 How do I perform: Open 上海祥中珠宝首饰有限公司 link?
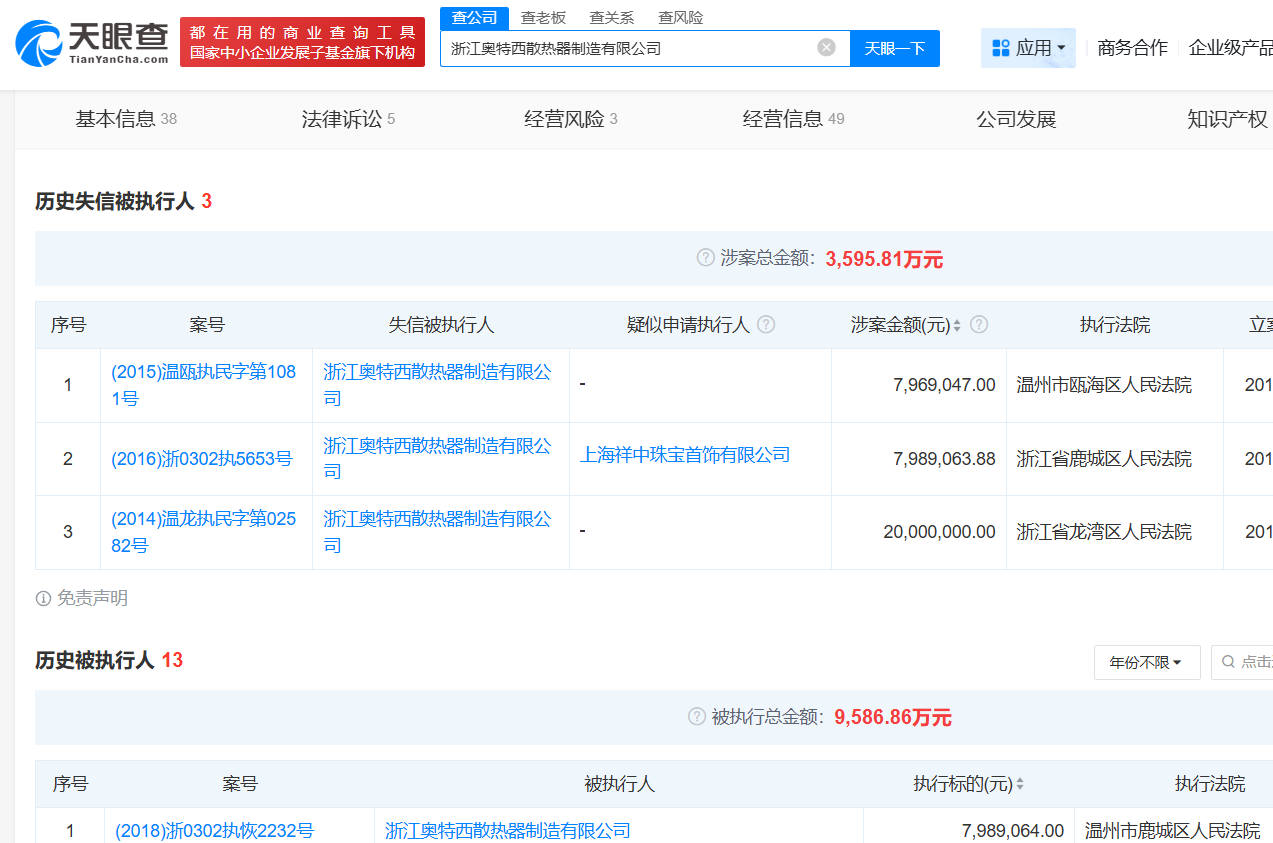685,455
